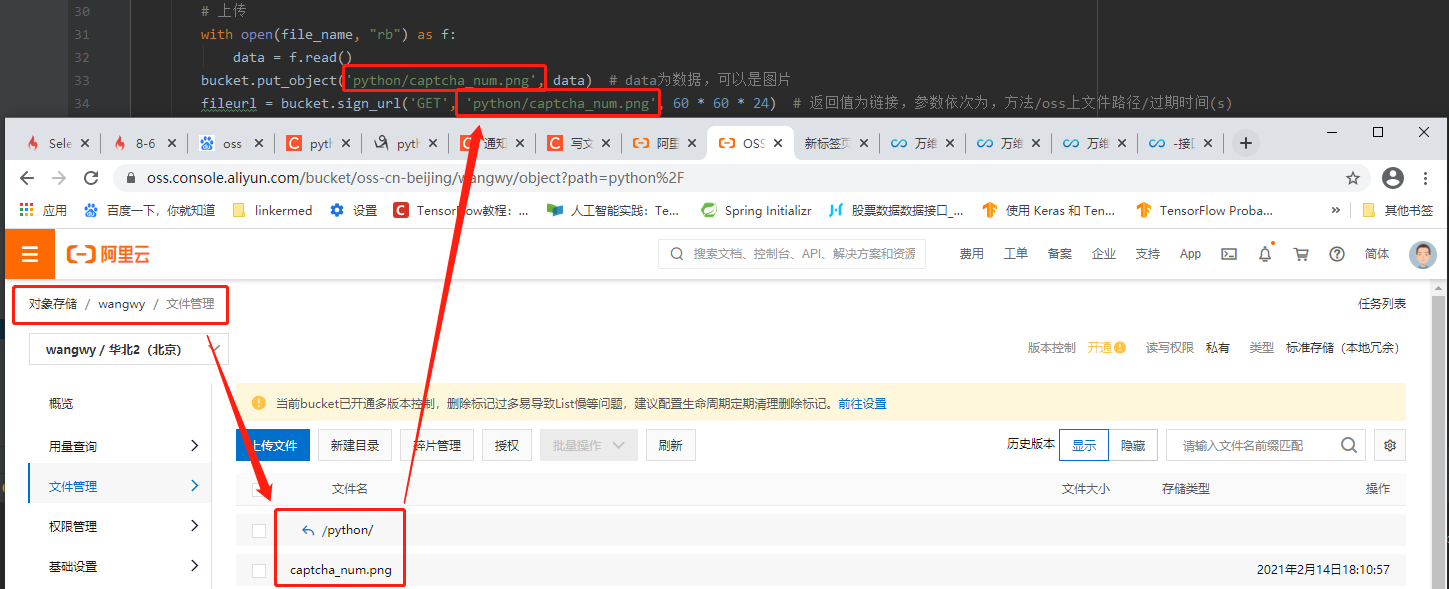The height and width of the screenshot is (589, 1449).
Task: Open the App header menu
Action: coord(1190,254)
